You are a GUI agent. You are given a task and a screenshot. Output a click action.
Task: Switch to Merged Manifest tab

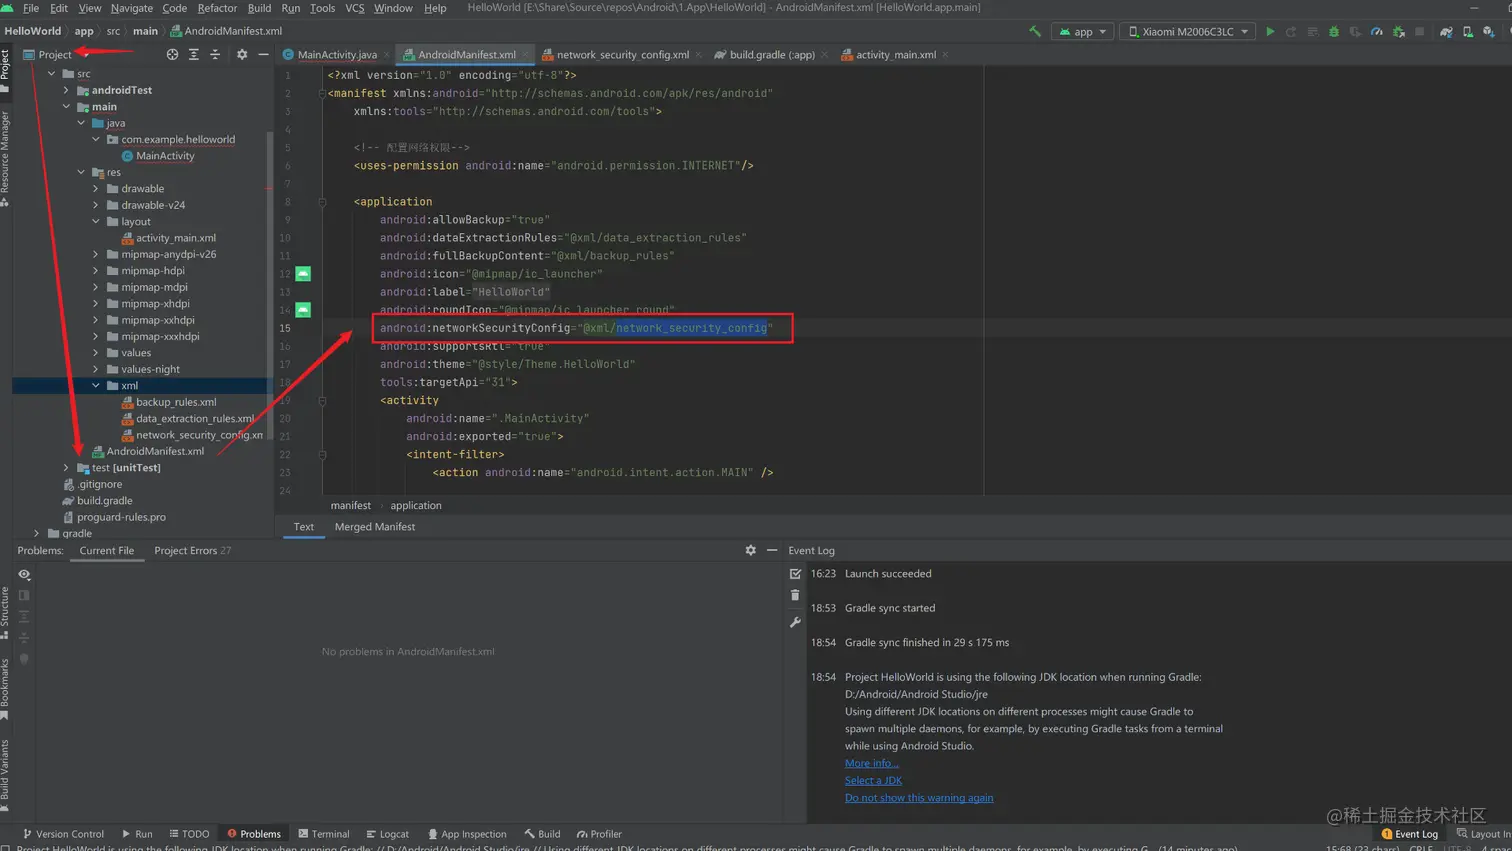375,527
